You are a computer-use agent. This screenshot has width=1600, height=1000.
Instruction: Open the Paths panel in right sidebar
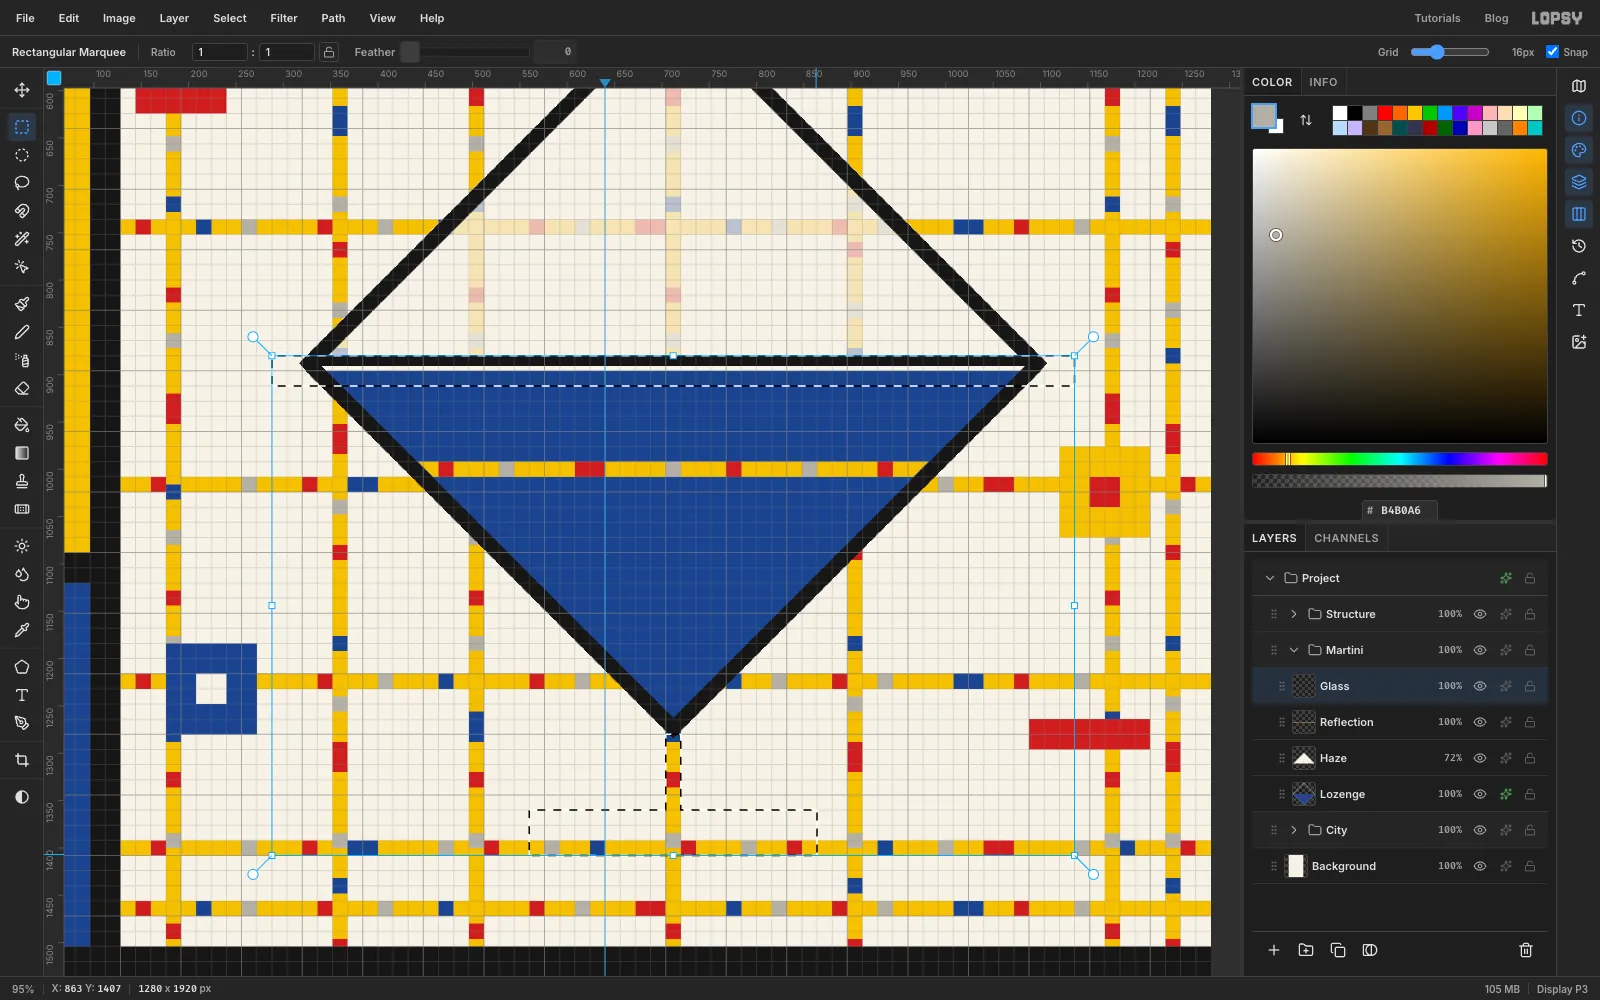(x=1579, y=278)
